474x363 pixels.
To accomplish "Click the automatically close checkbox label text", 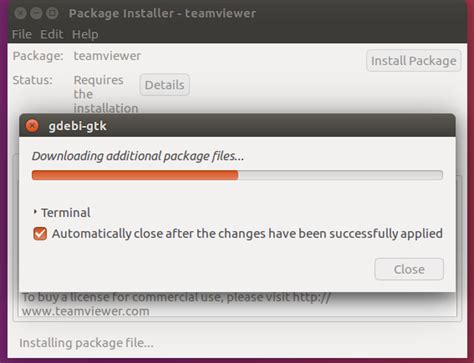I will [247, 234].
